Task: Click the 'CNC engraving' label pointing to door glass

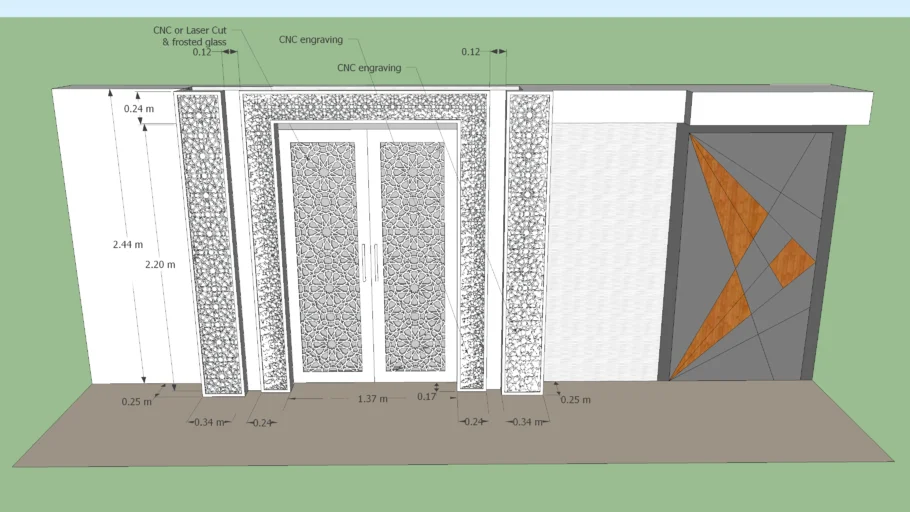Action: (x=310, y=39)
